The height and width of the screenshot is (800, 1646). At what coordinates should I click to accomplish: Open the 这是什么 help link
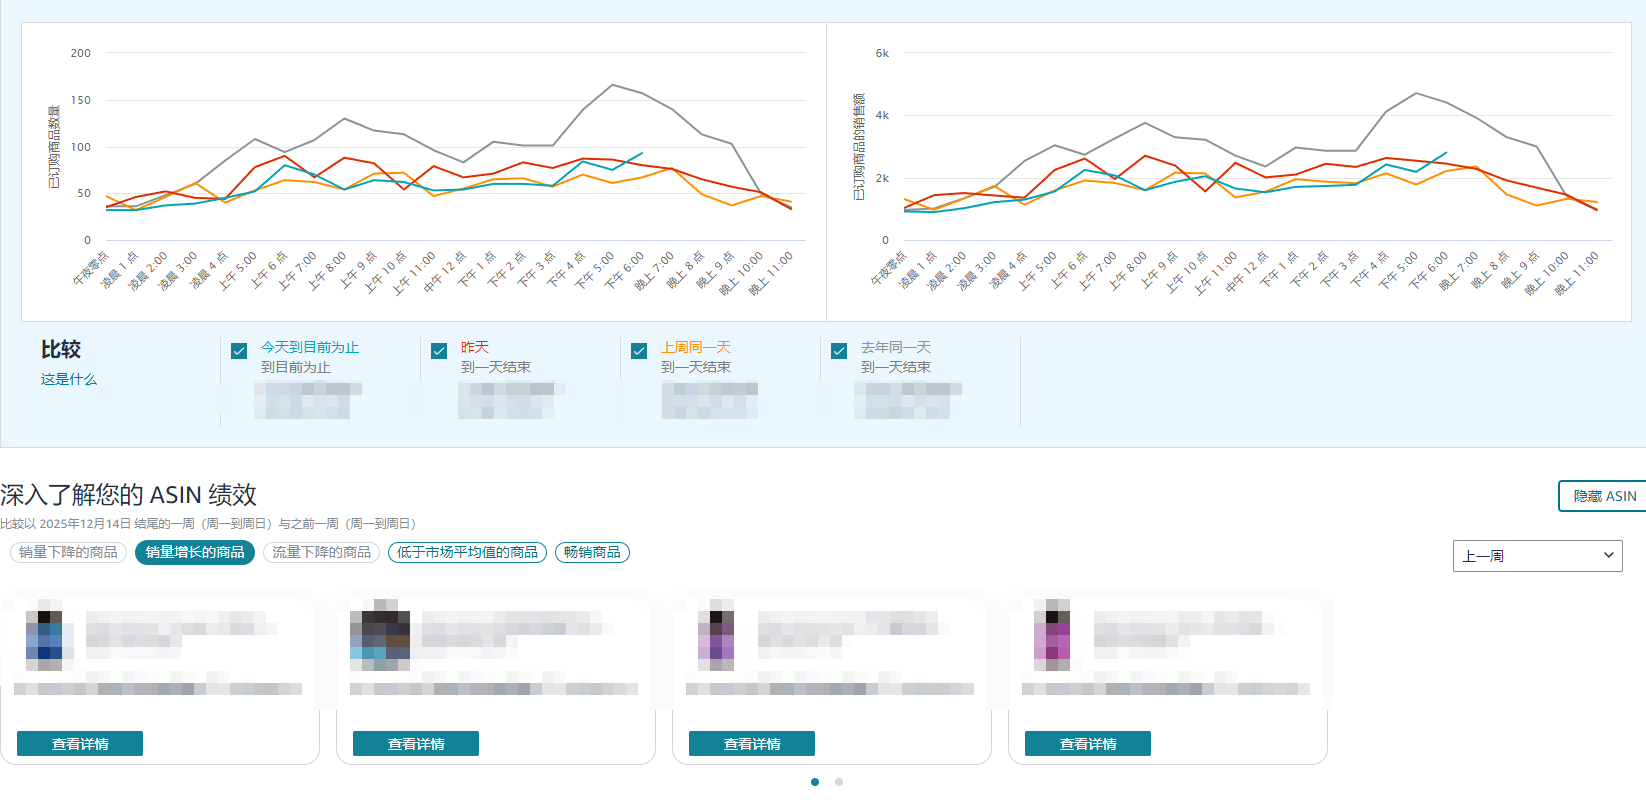[x=69, y=380]
